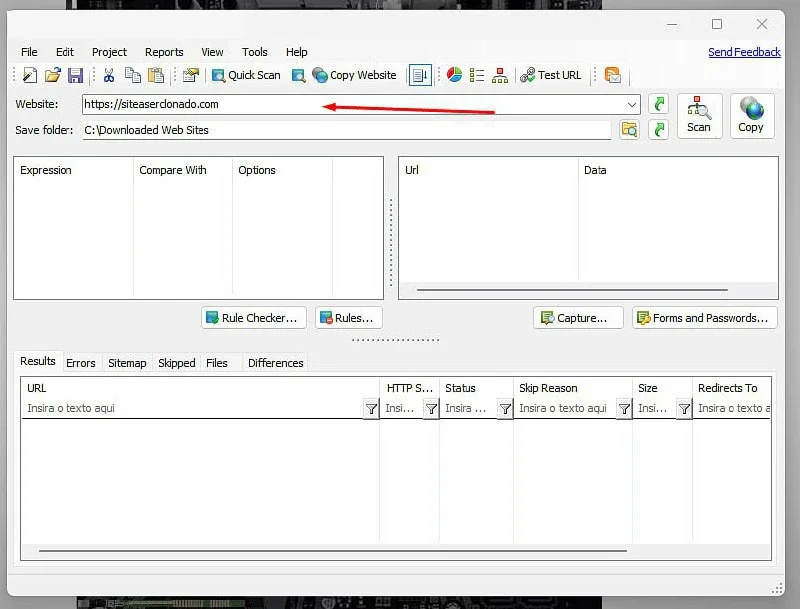Screen dimensions: 800x609
Task: Click the sitemap tree toolbar icon
Action: pyautogui.click(x=499, y=75)
